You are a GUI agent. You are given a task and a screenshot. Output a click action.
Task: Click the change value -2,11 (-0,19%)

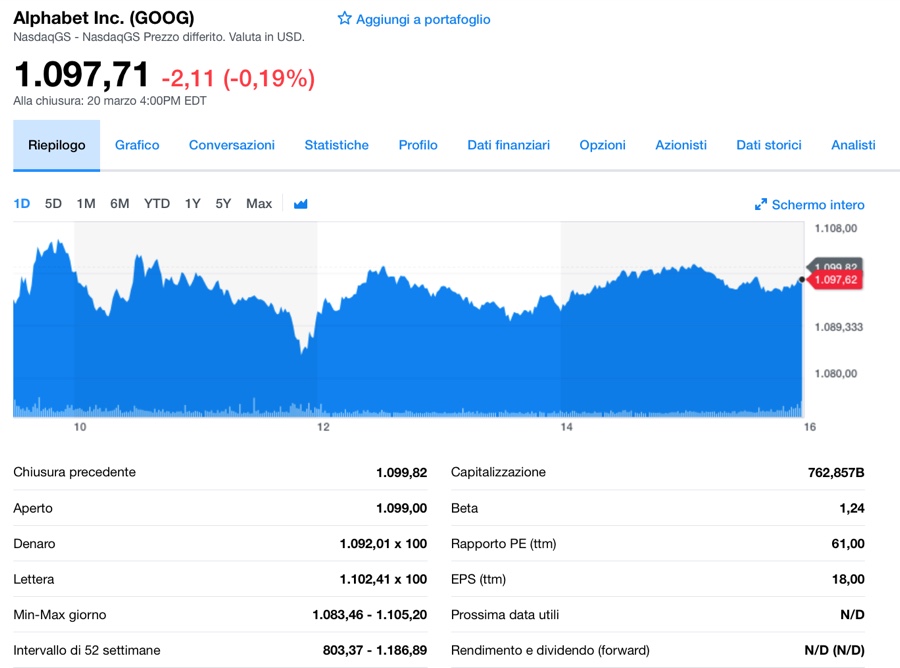click(238, 79)
